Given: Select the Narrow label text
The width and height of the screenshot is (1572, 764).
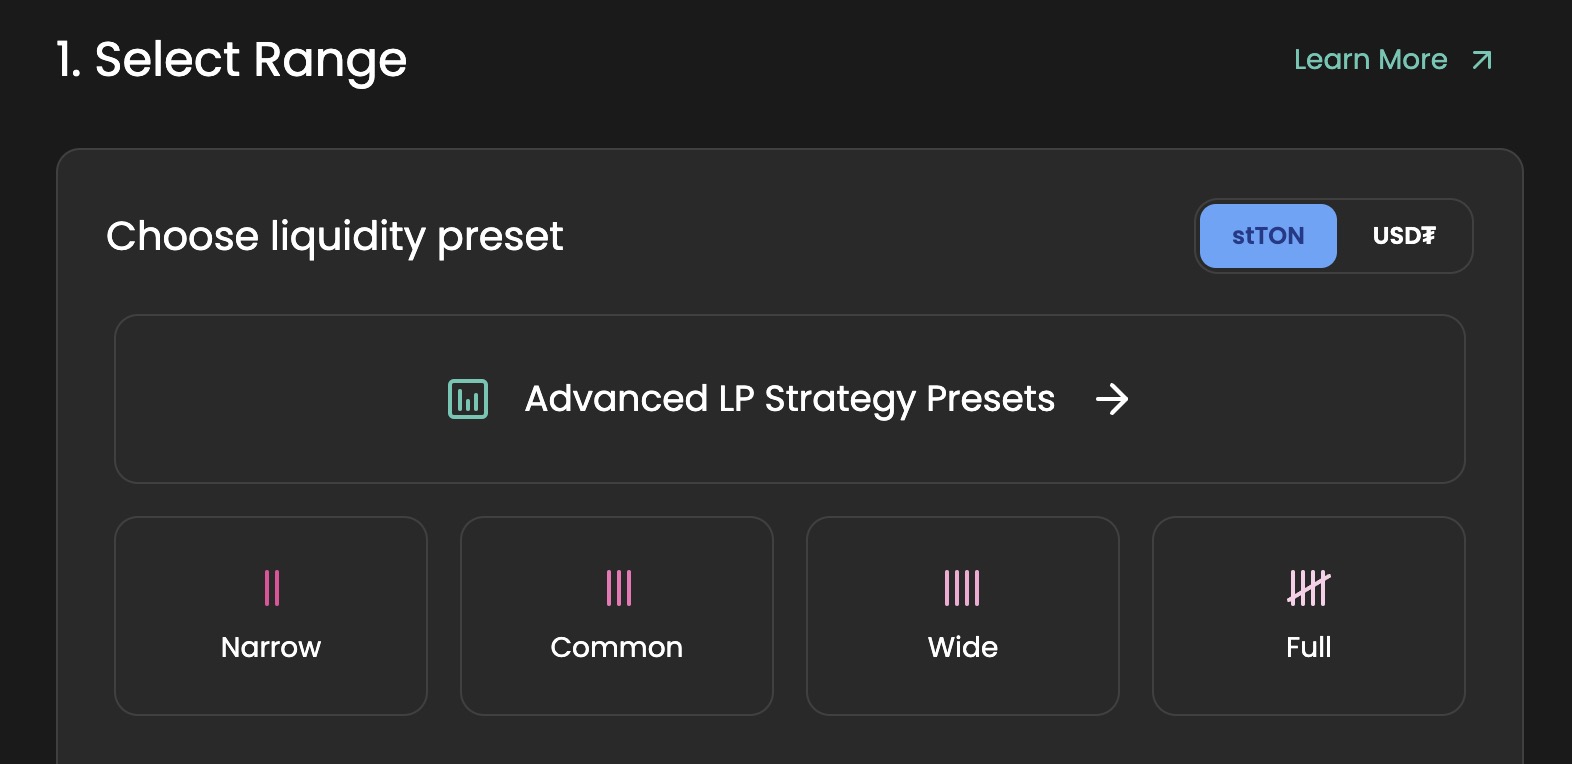Looking at the screenshot, I should [271, 647].
